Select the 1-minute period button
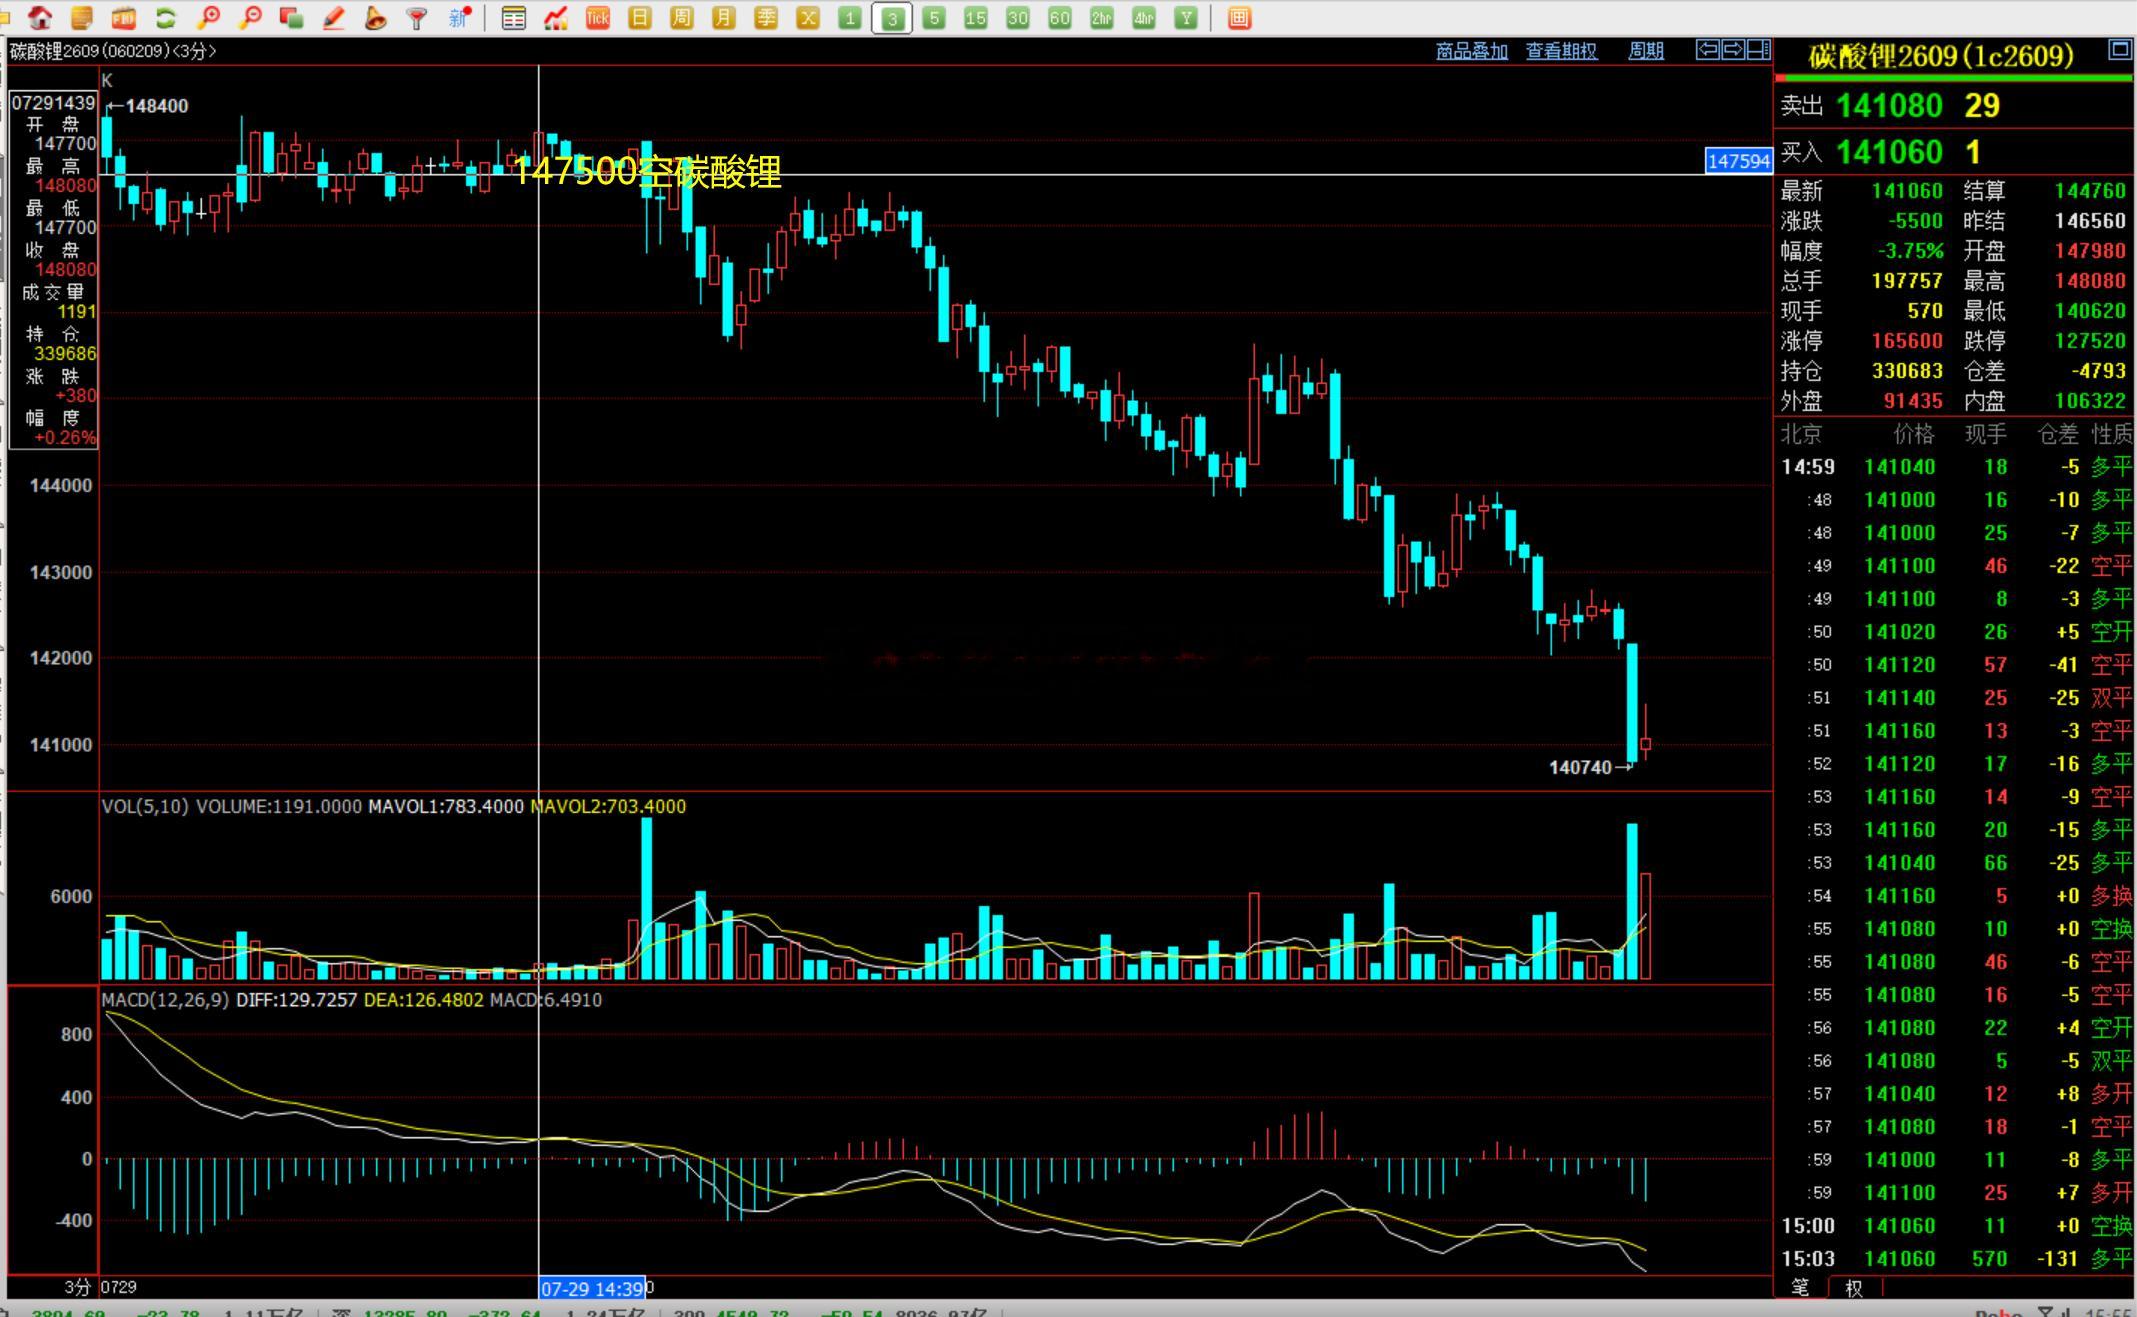 [850, 18]
